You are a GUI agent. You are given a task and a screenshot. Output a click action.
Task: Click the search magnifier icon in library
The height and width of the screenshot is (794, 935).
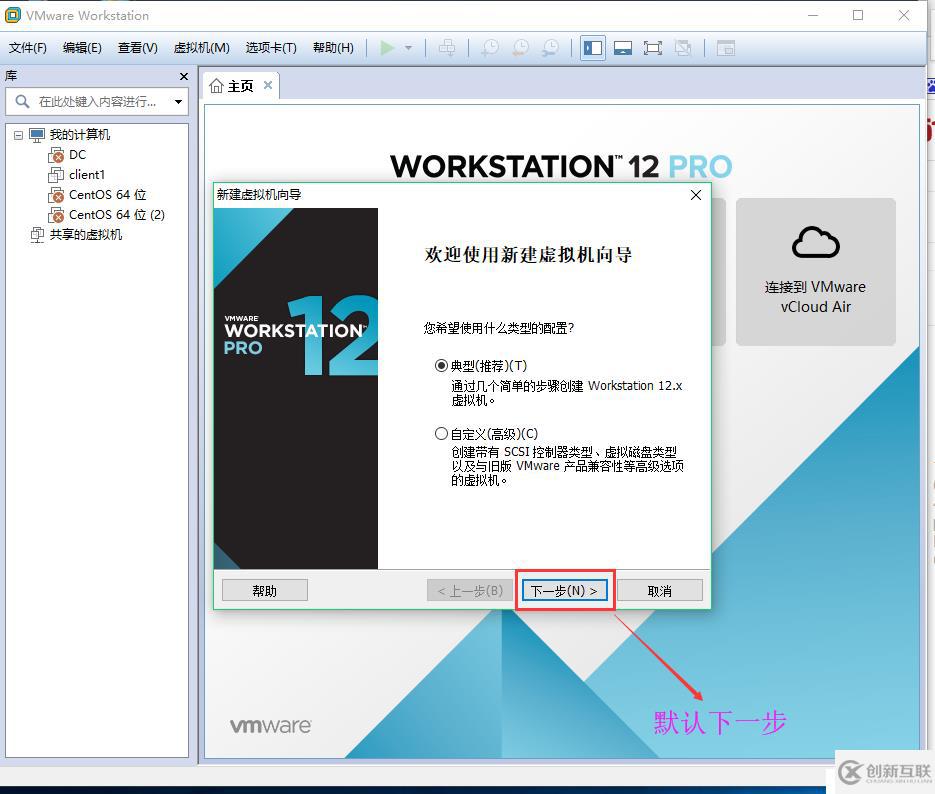click(x=22, y=102)
